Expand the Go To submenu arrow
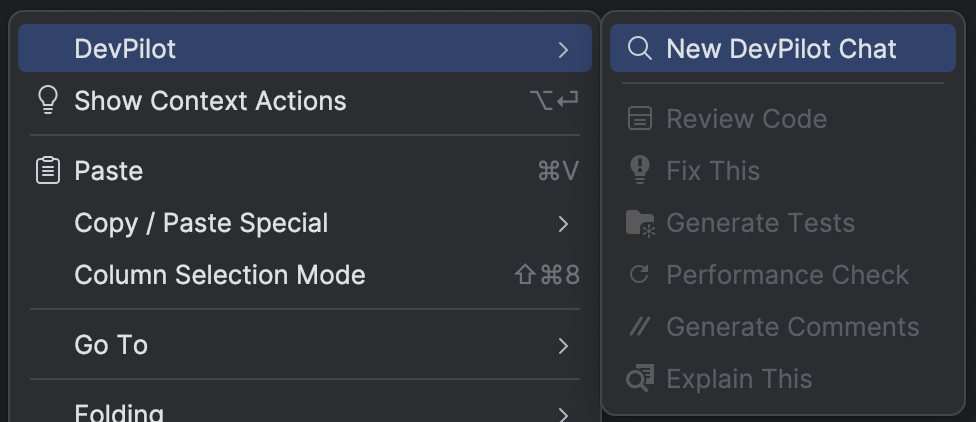The height and width of the screenshot is (422, 976). point(563,345)
